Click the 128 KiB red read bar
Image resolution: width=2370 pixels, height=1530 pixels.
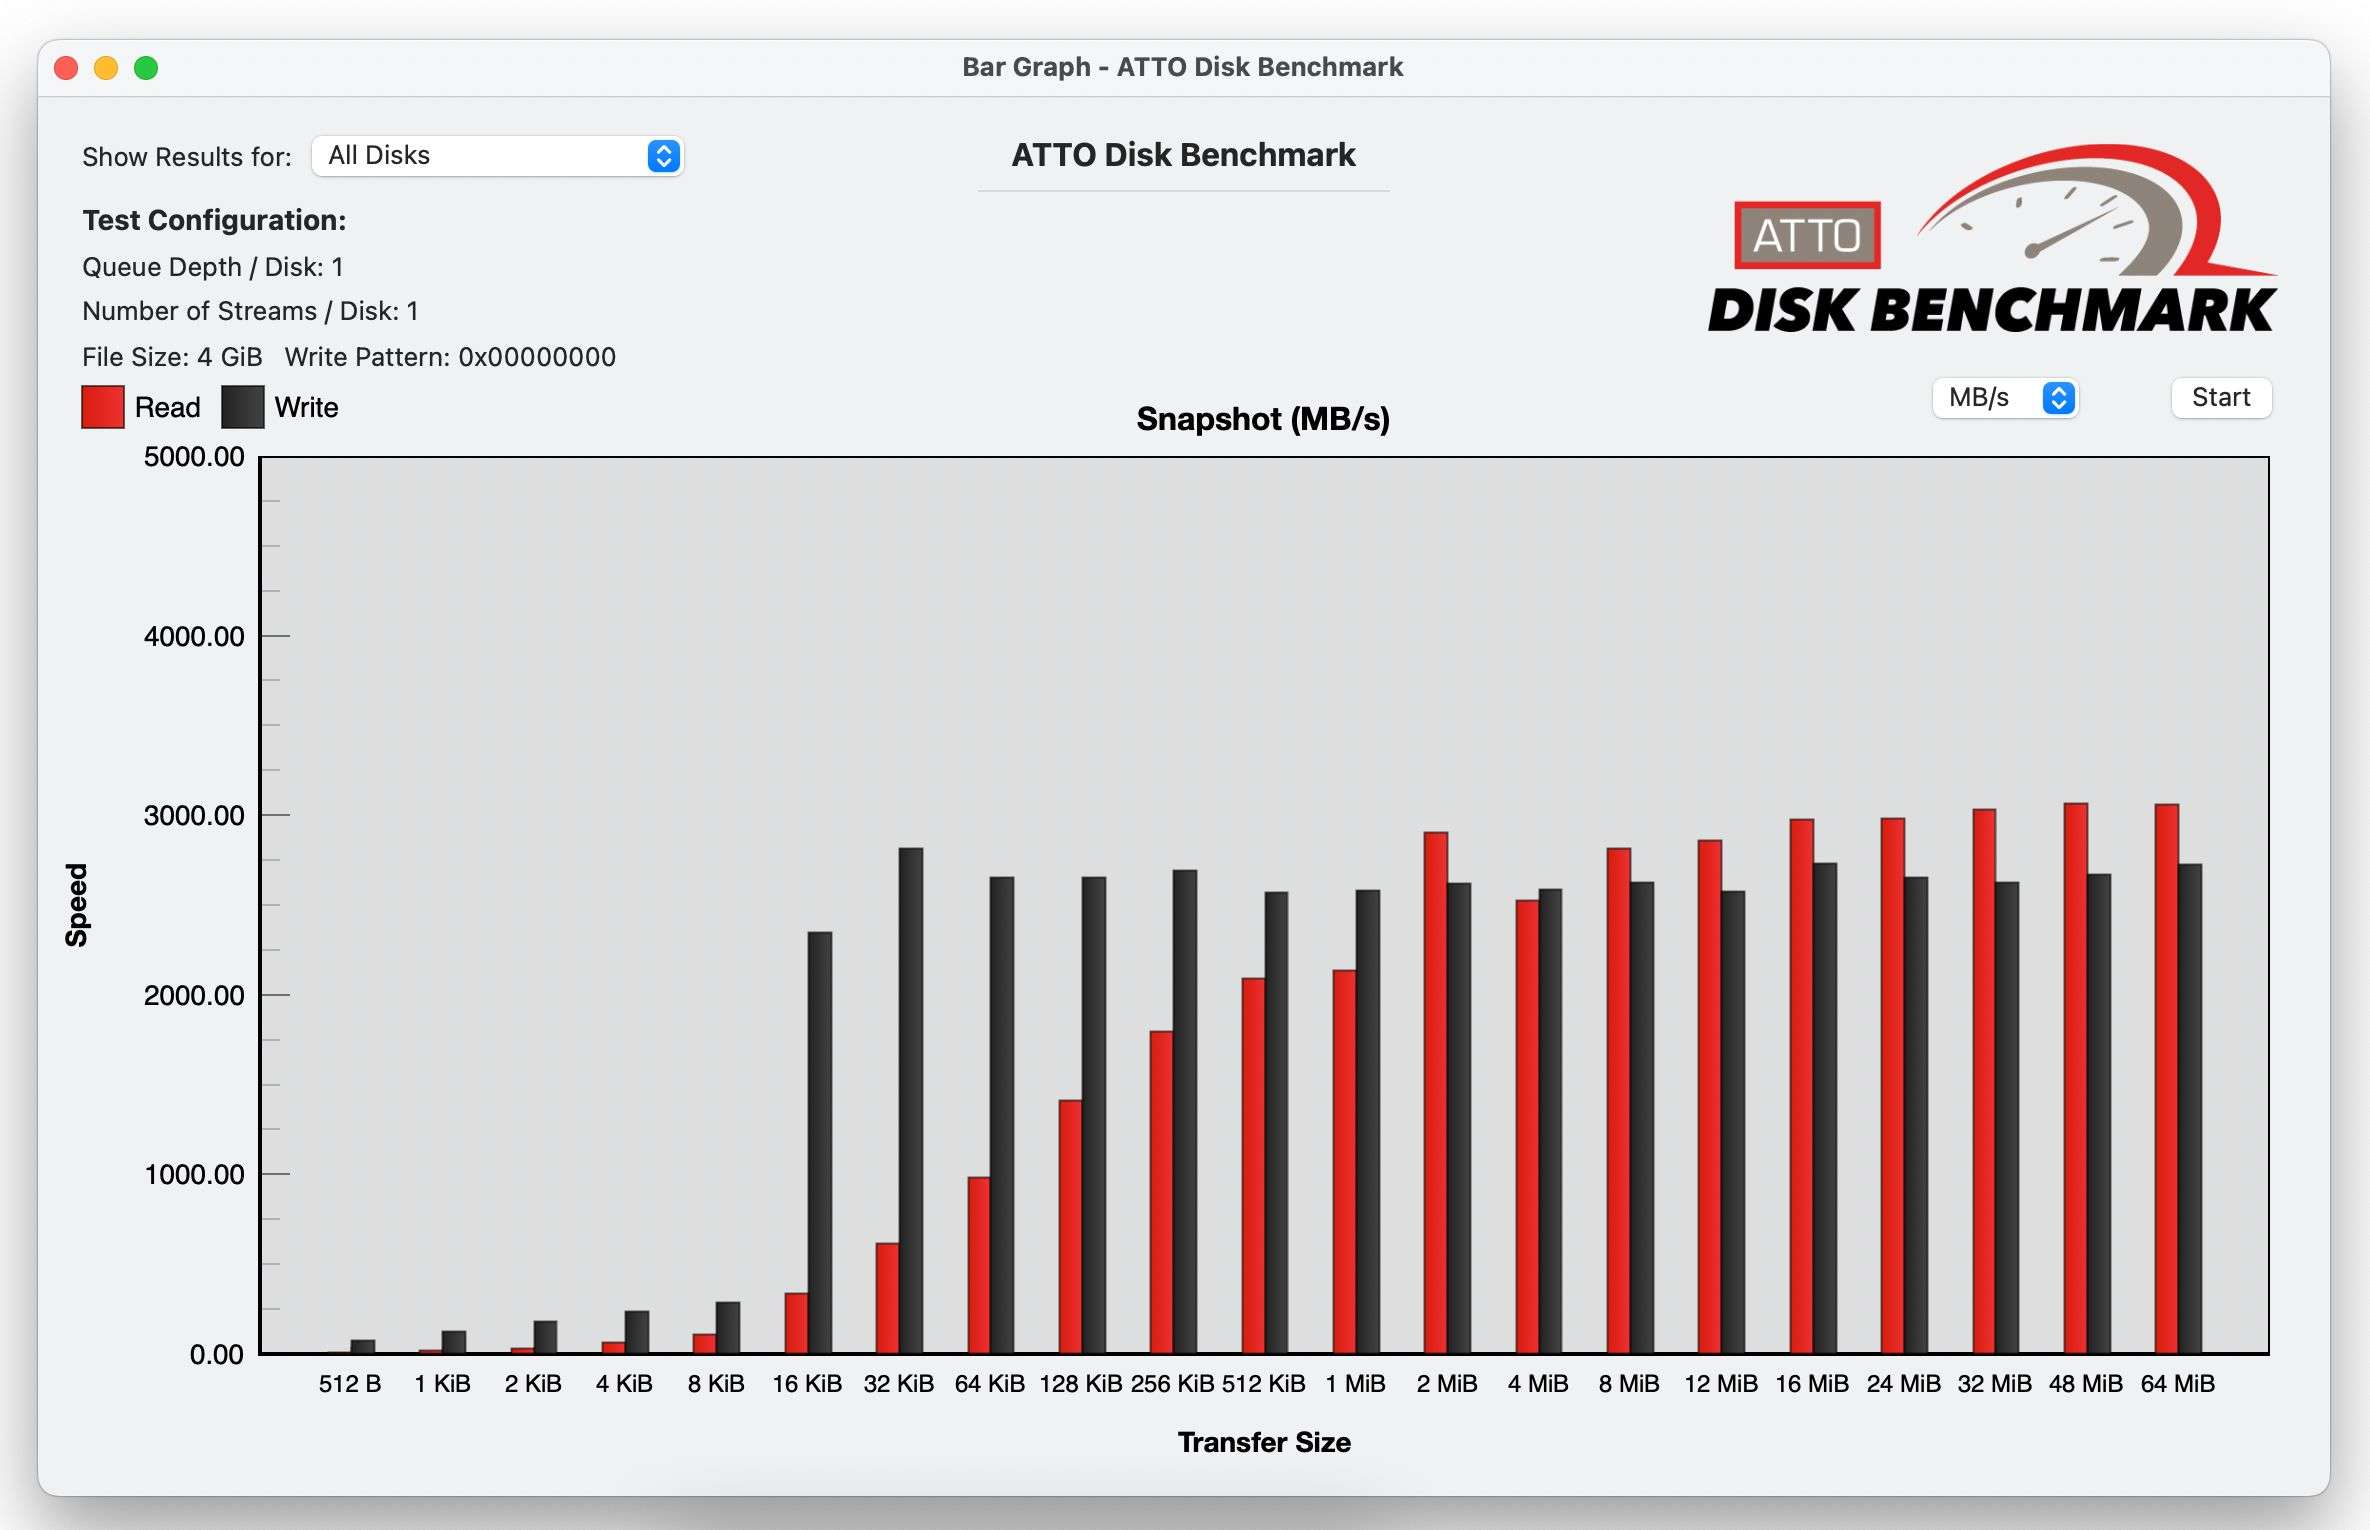(1070, 1227)
